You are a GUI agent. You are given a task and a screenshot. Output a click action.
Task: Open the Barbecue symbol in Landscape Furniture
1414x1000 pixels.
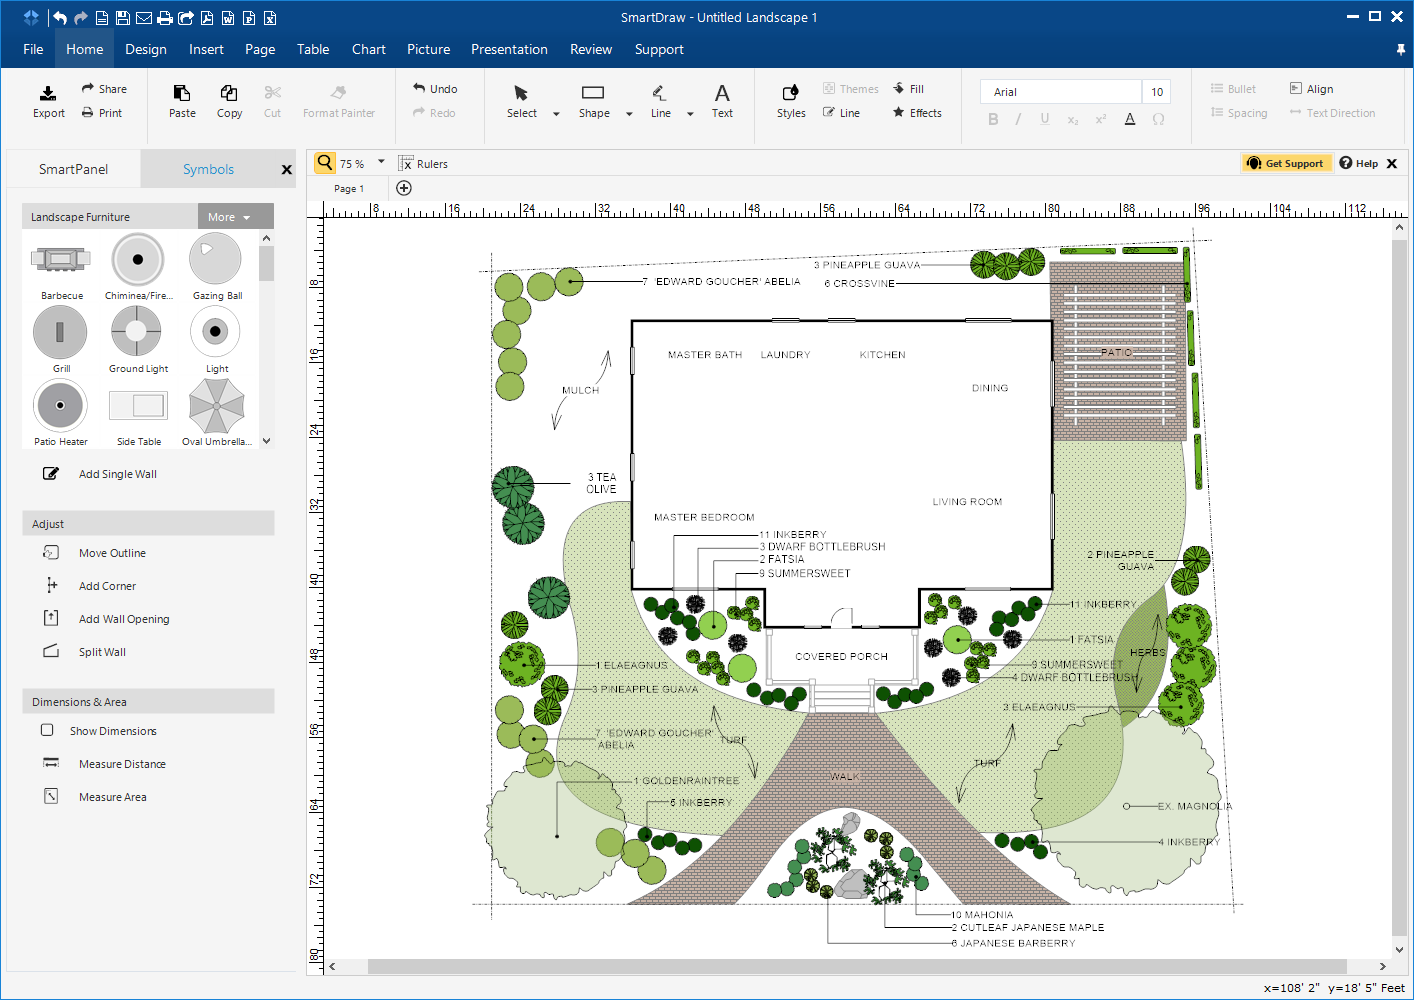(x=60, y=260)
